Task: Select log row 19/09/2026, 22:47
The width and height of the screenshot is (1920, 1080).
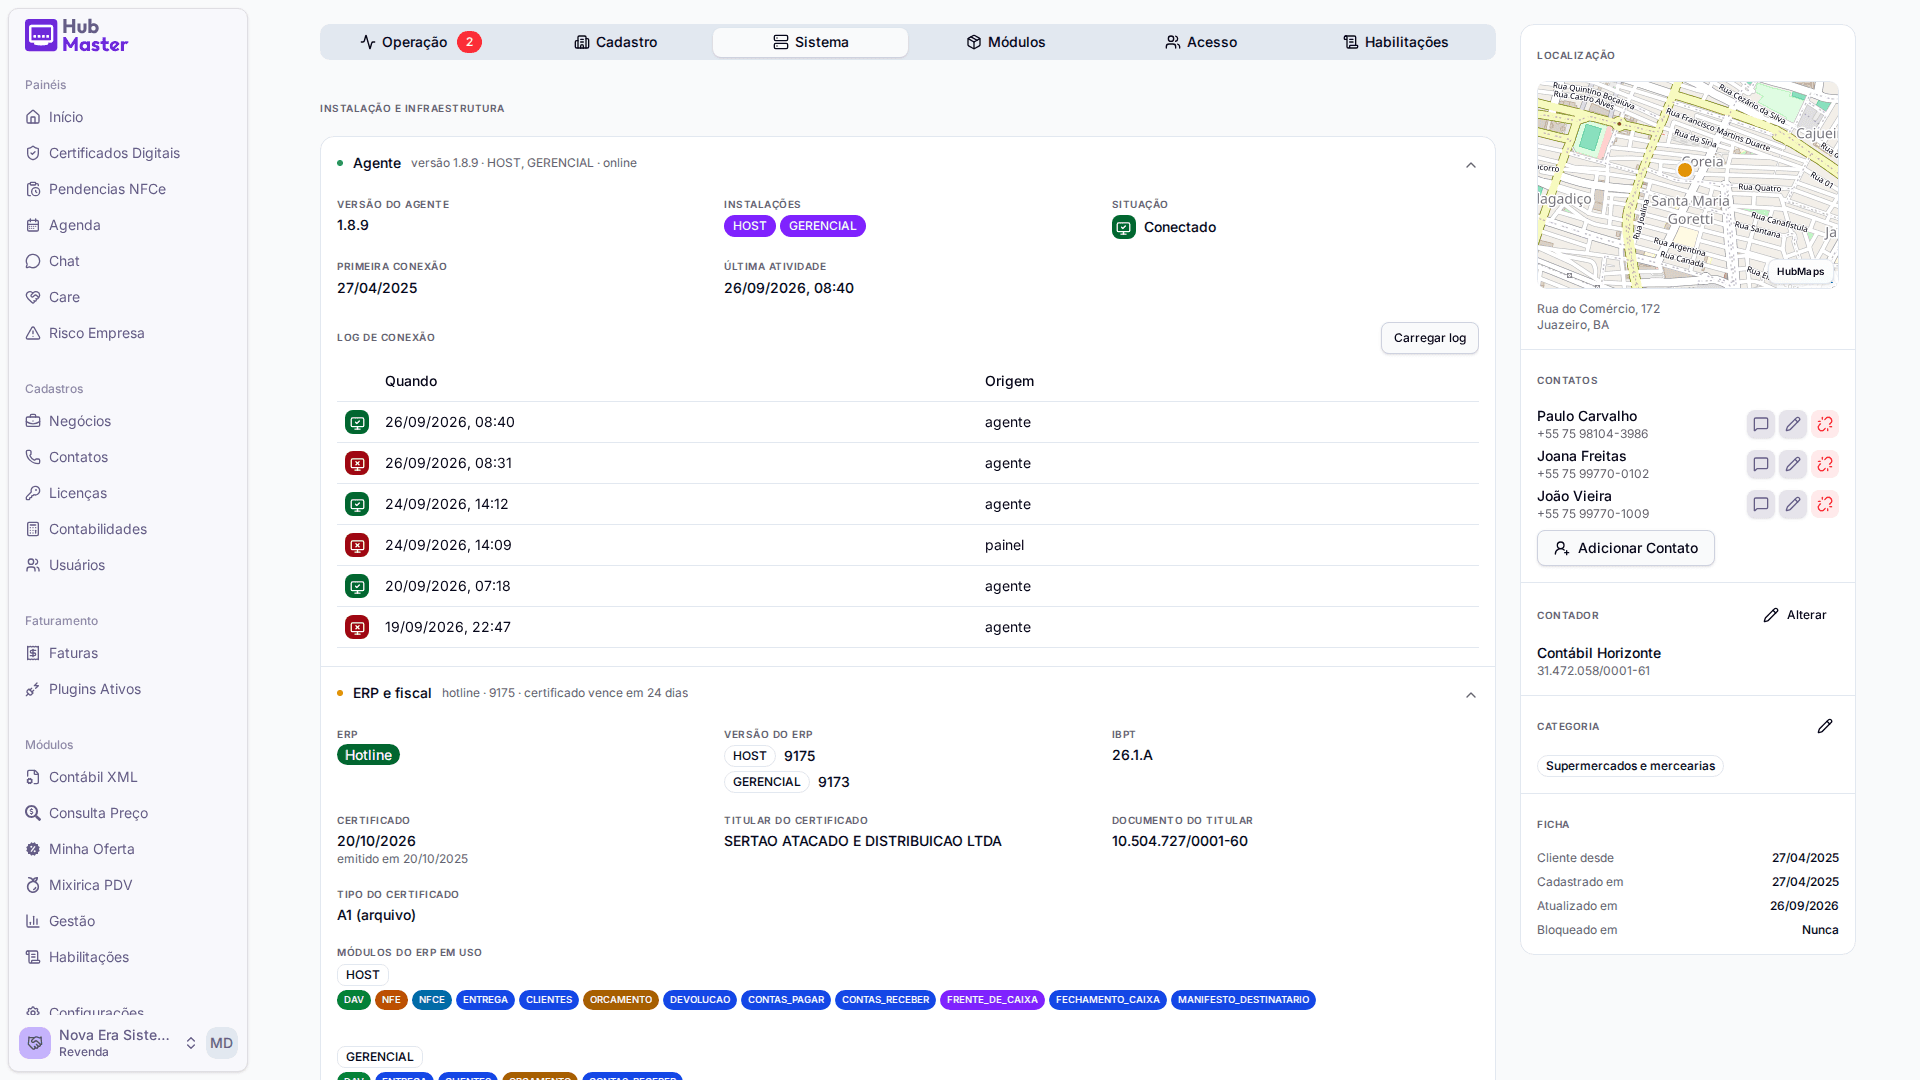Action: 907,627
